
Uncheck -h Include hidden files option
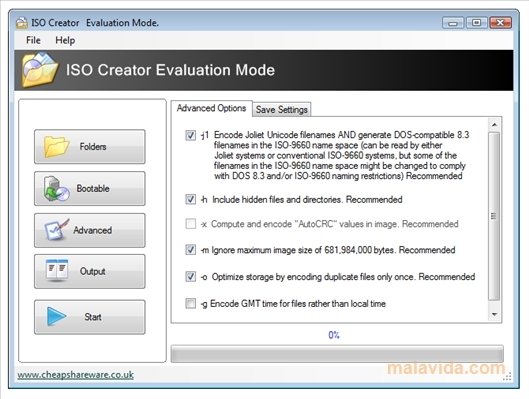coord(191,199)
